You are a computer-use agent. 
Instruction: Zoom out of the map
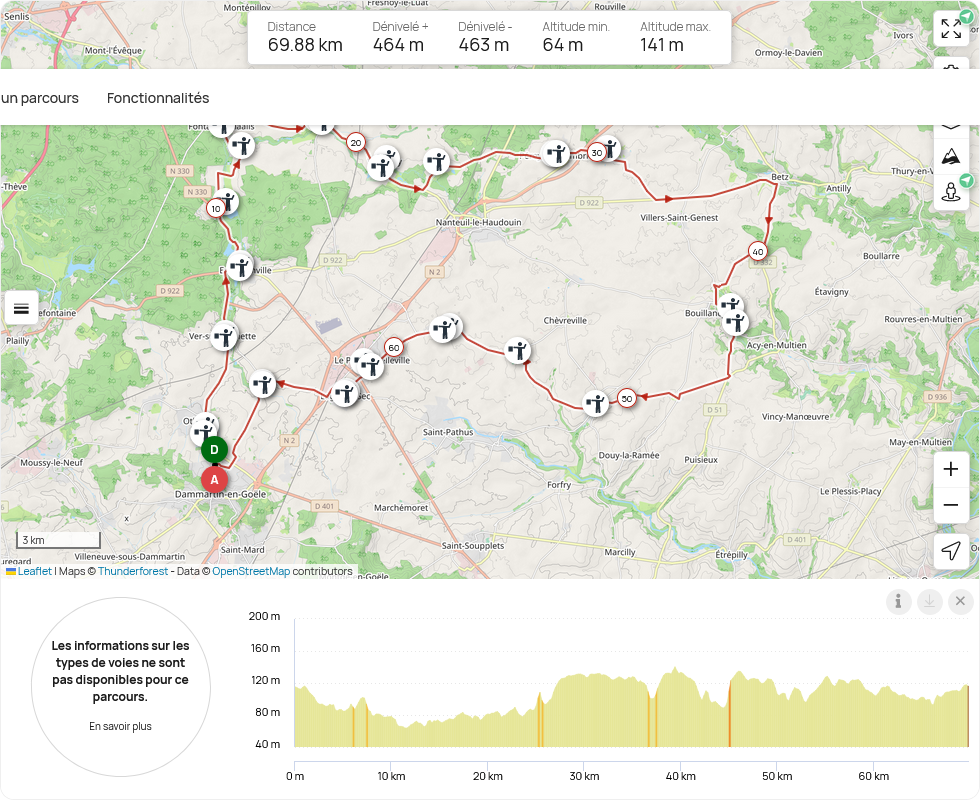(950, 506)
